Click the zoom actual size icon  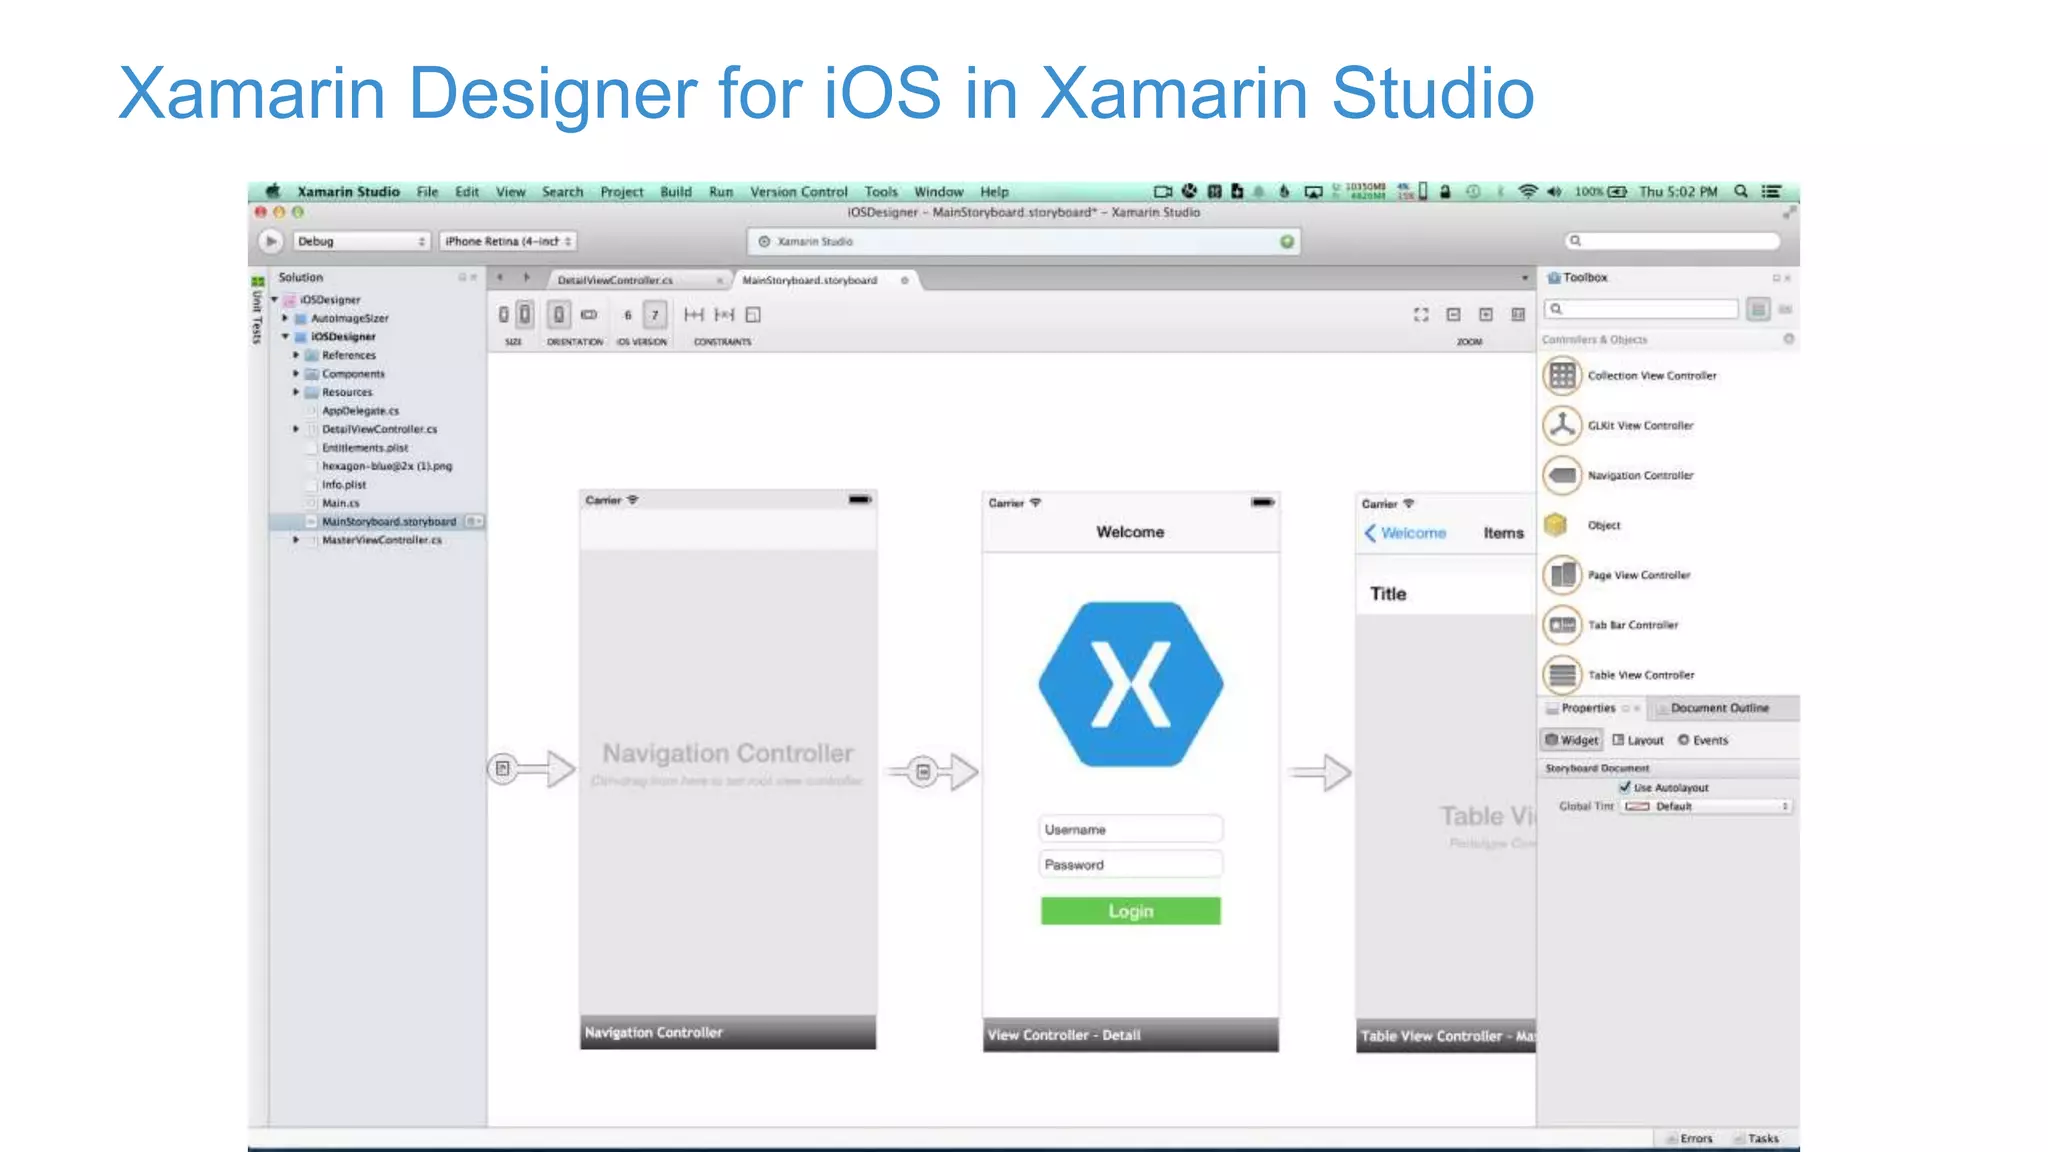[1518, 315]
